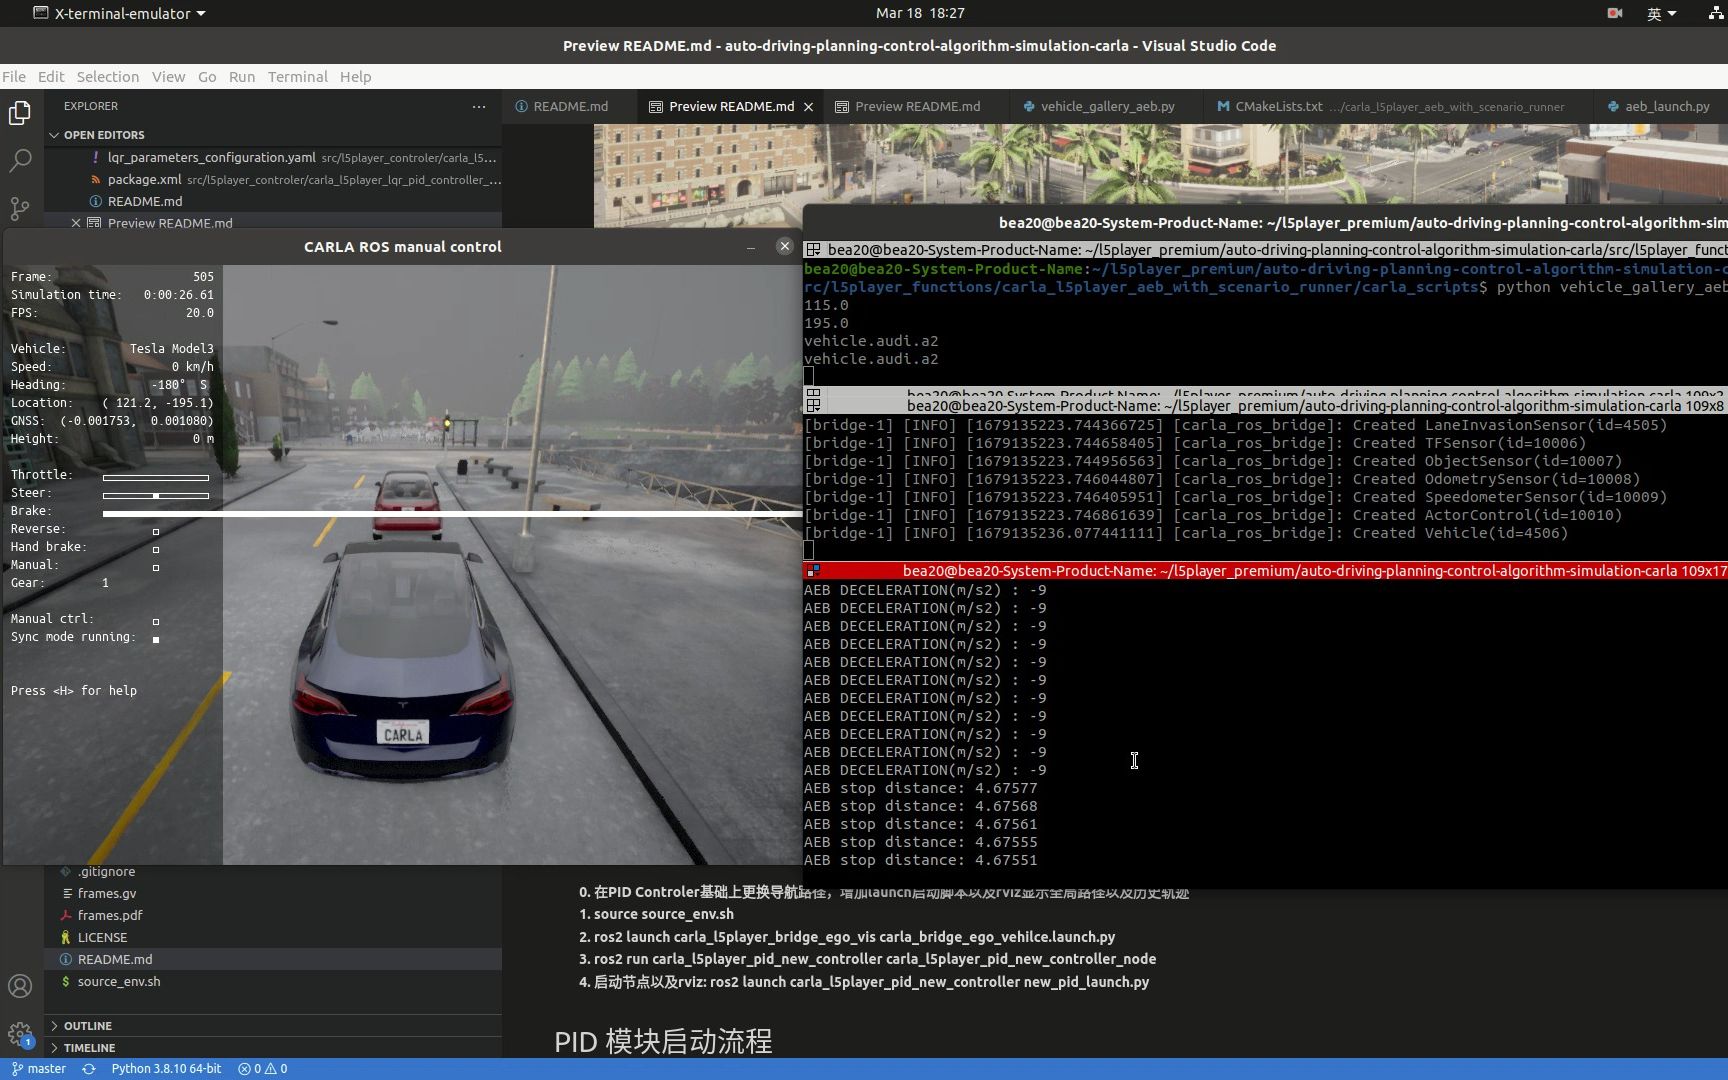Close the CARLA ROS manual control window
1728x1080 pixels.
pos(785,246)
